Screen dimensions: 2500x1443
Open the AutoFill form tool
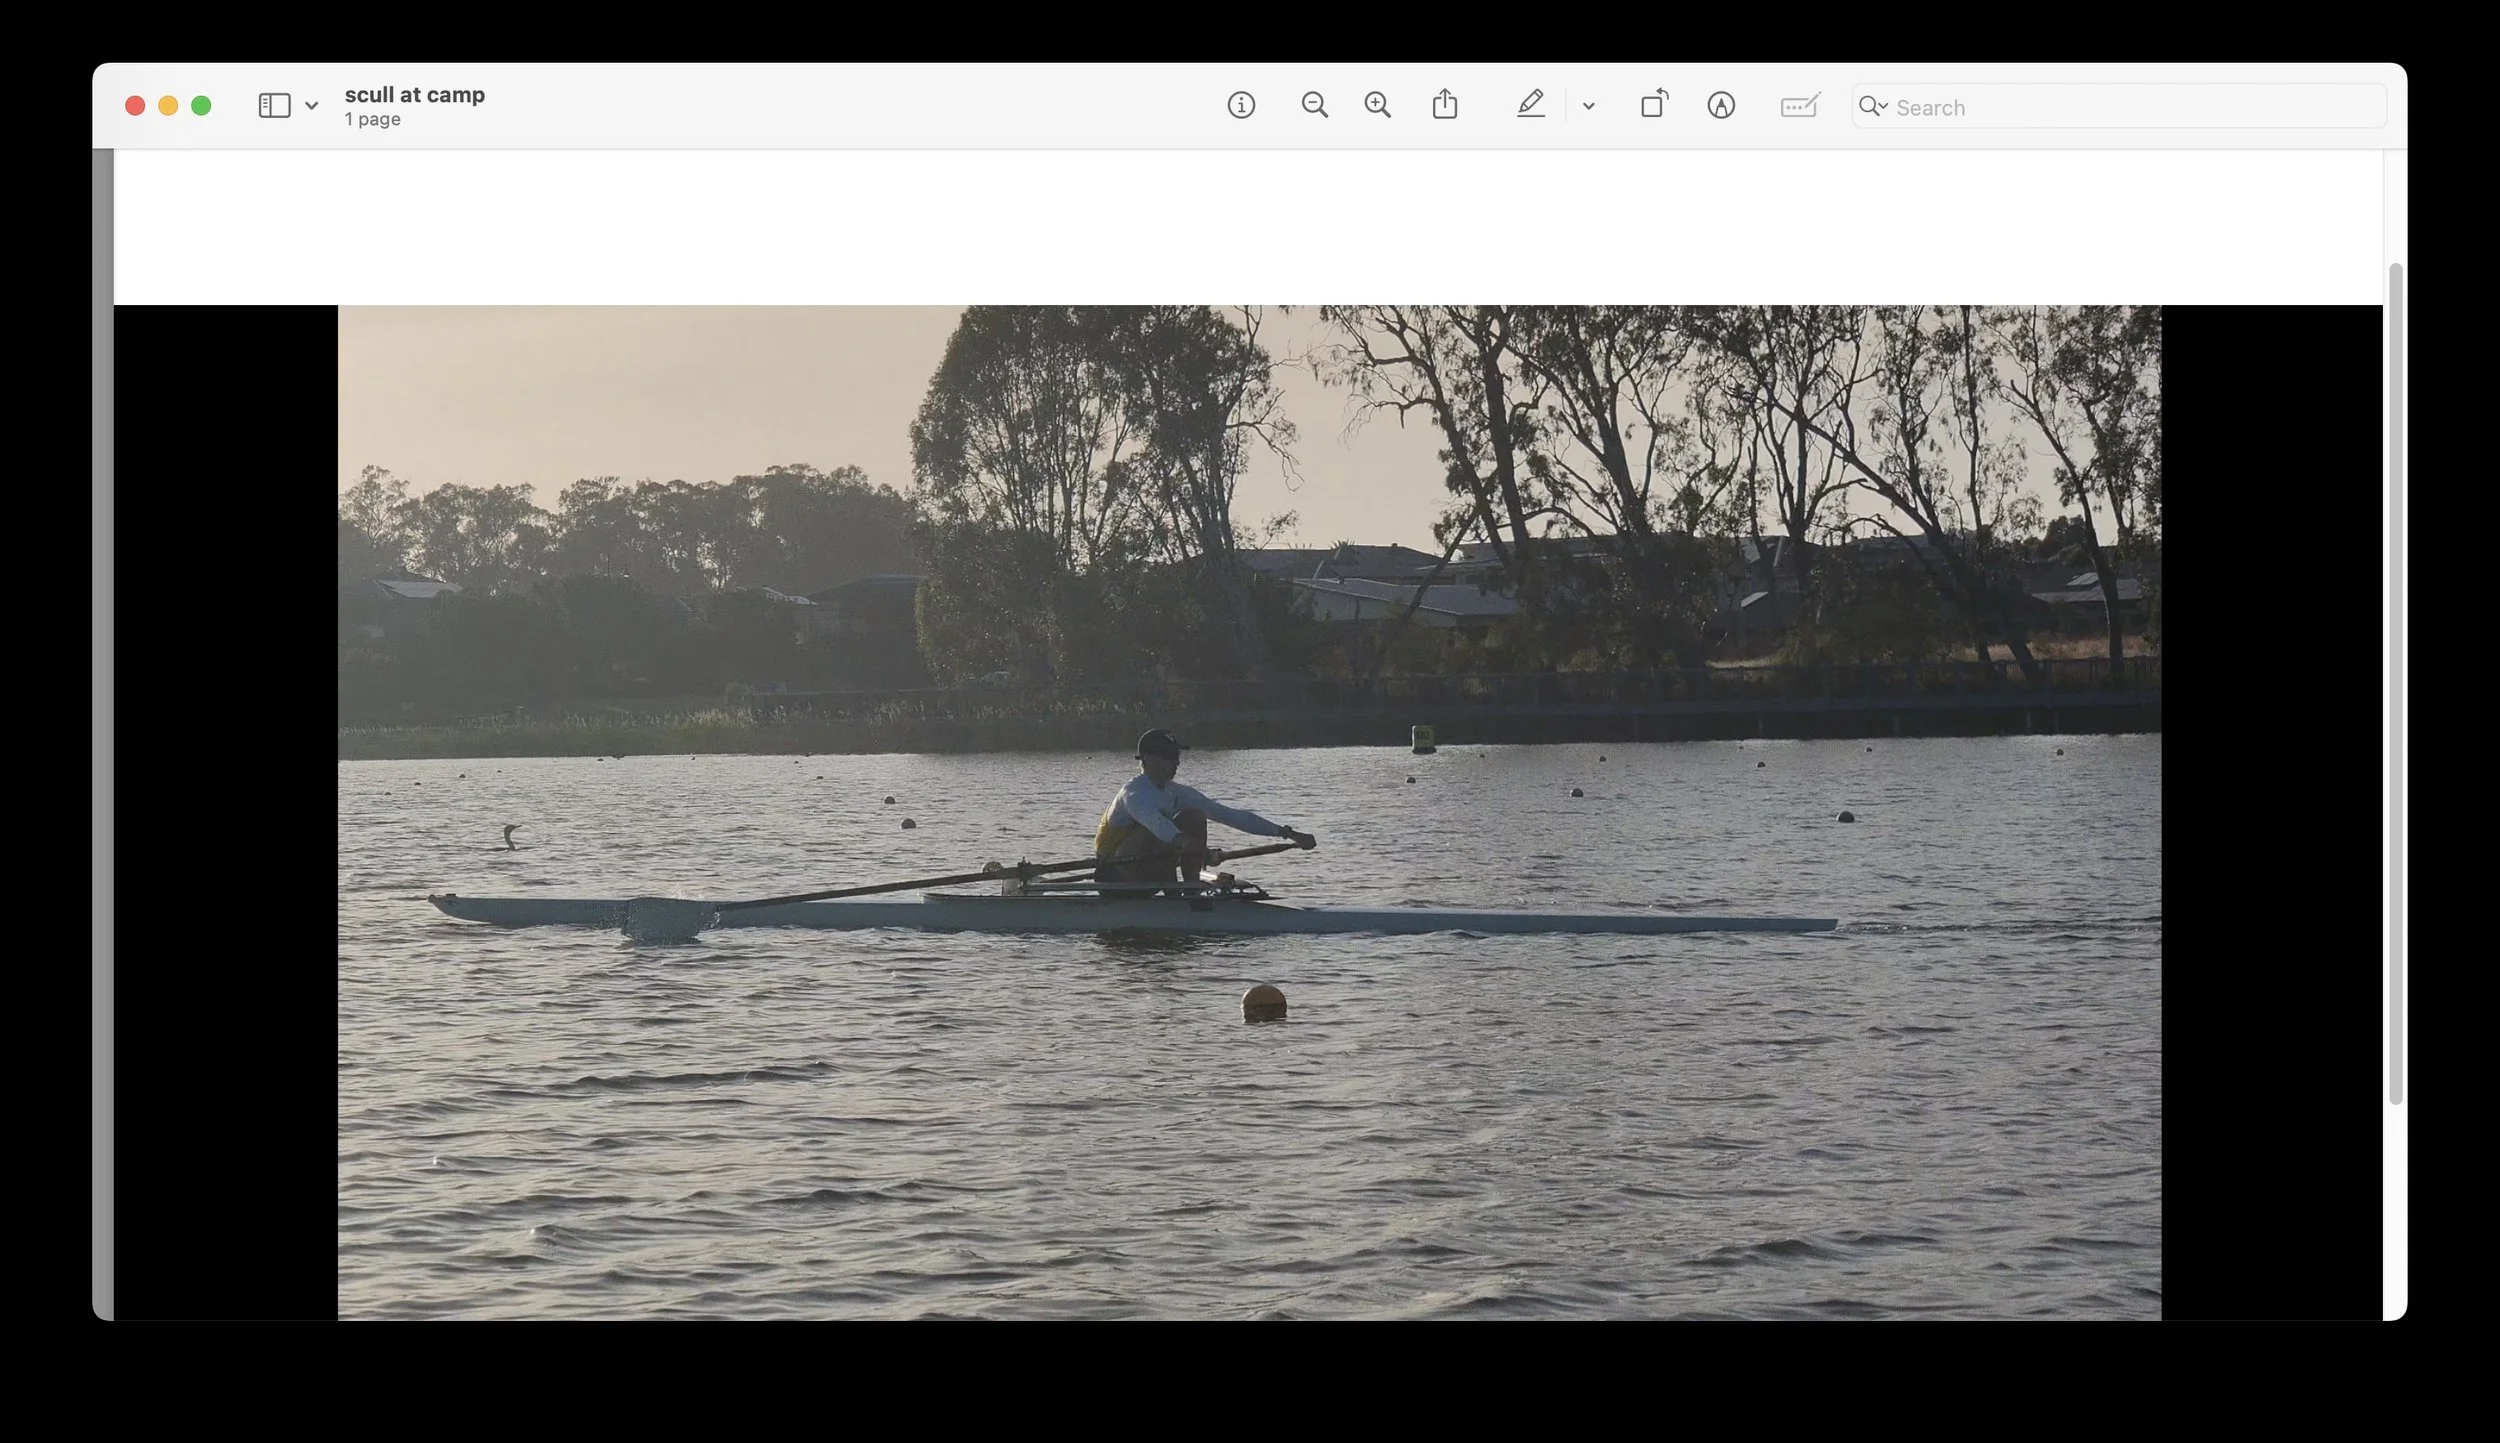[1799, 105]
